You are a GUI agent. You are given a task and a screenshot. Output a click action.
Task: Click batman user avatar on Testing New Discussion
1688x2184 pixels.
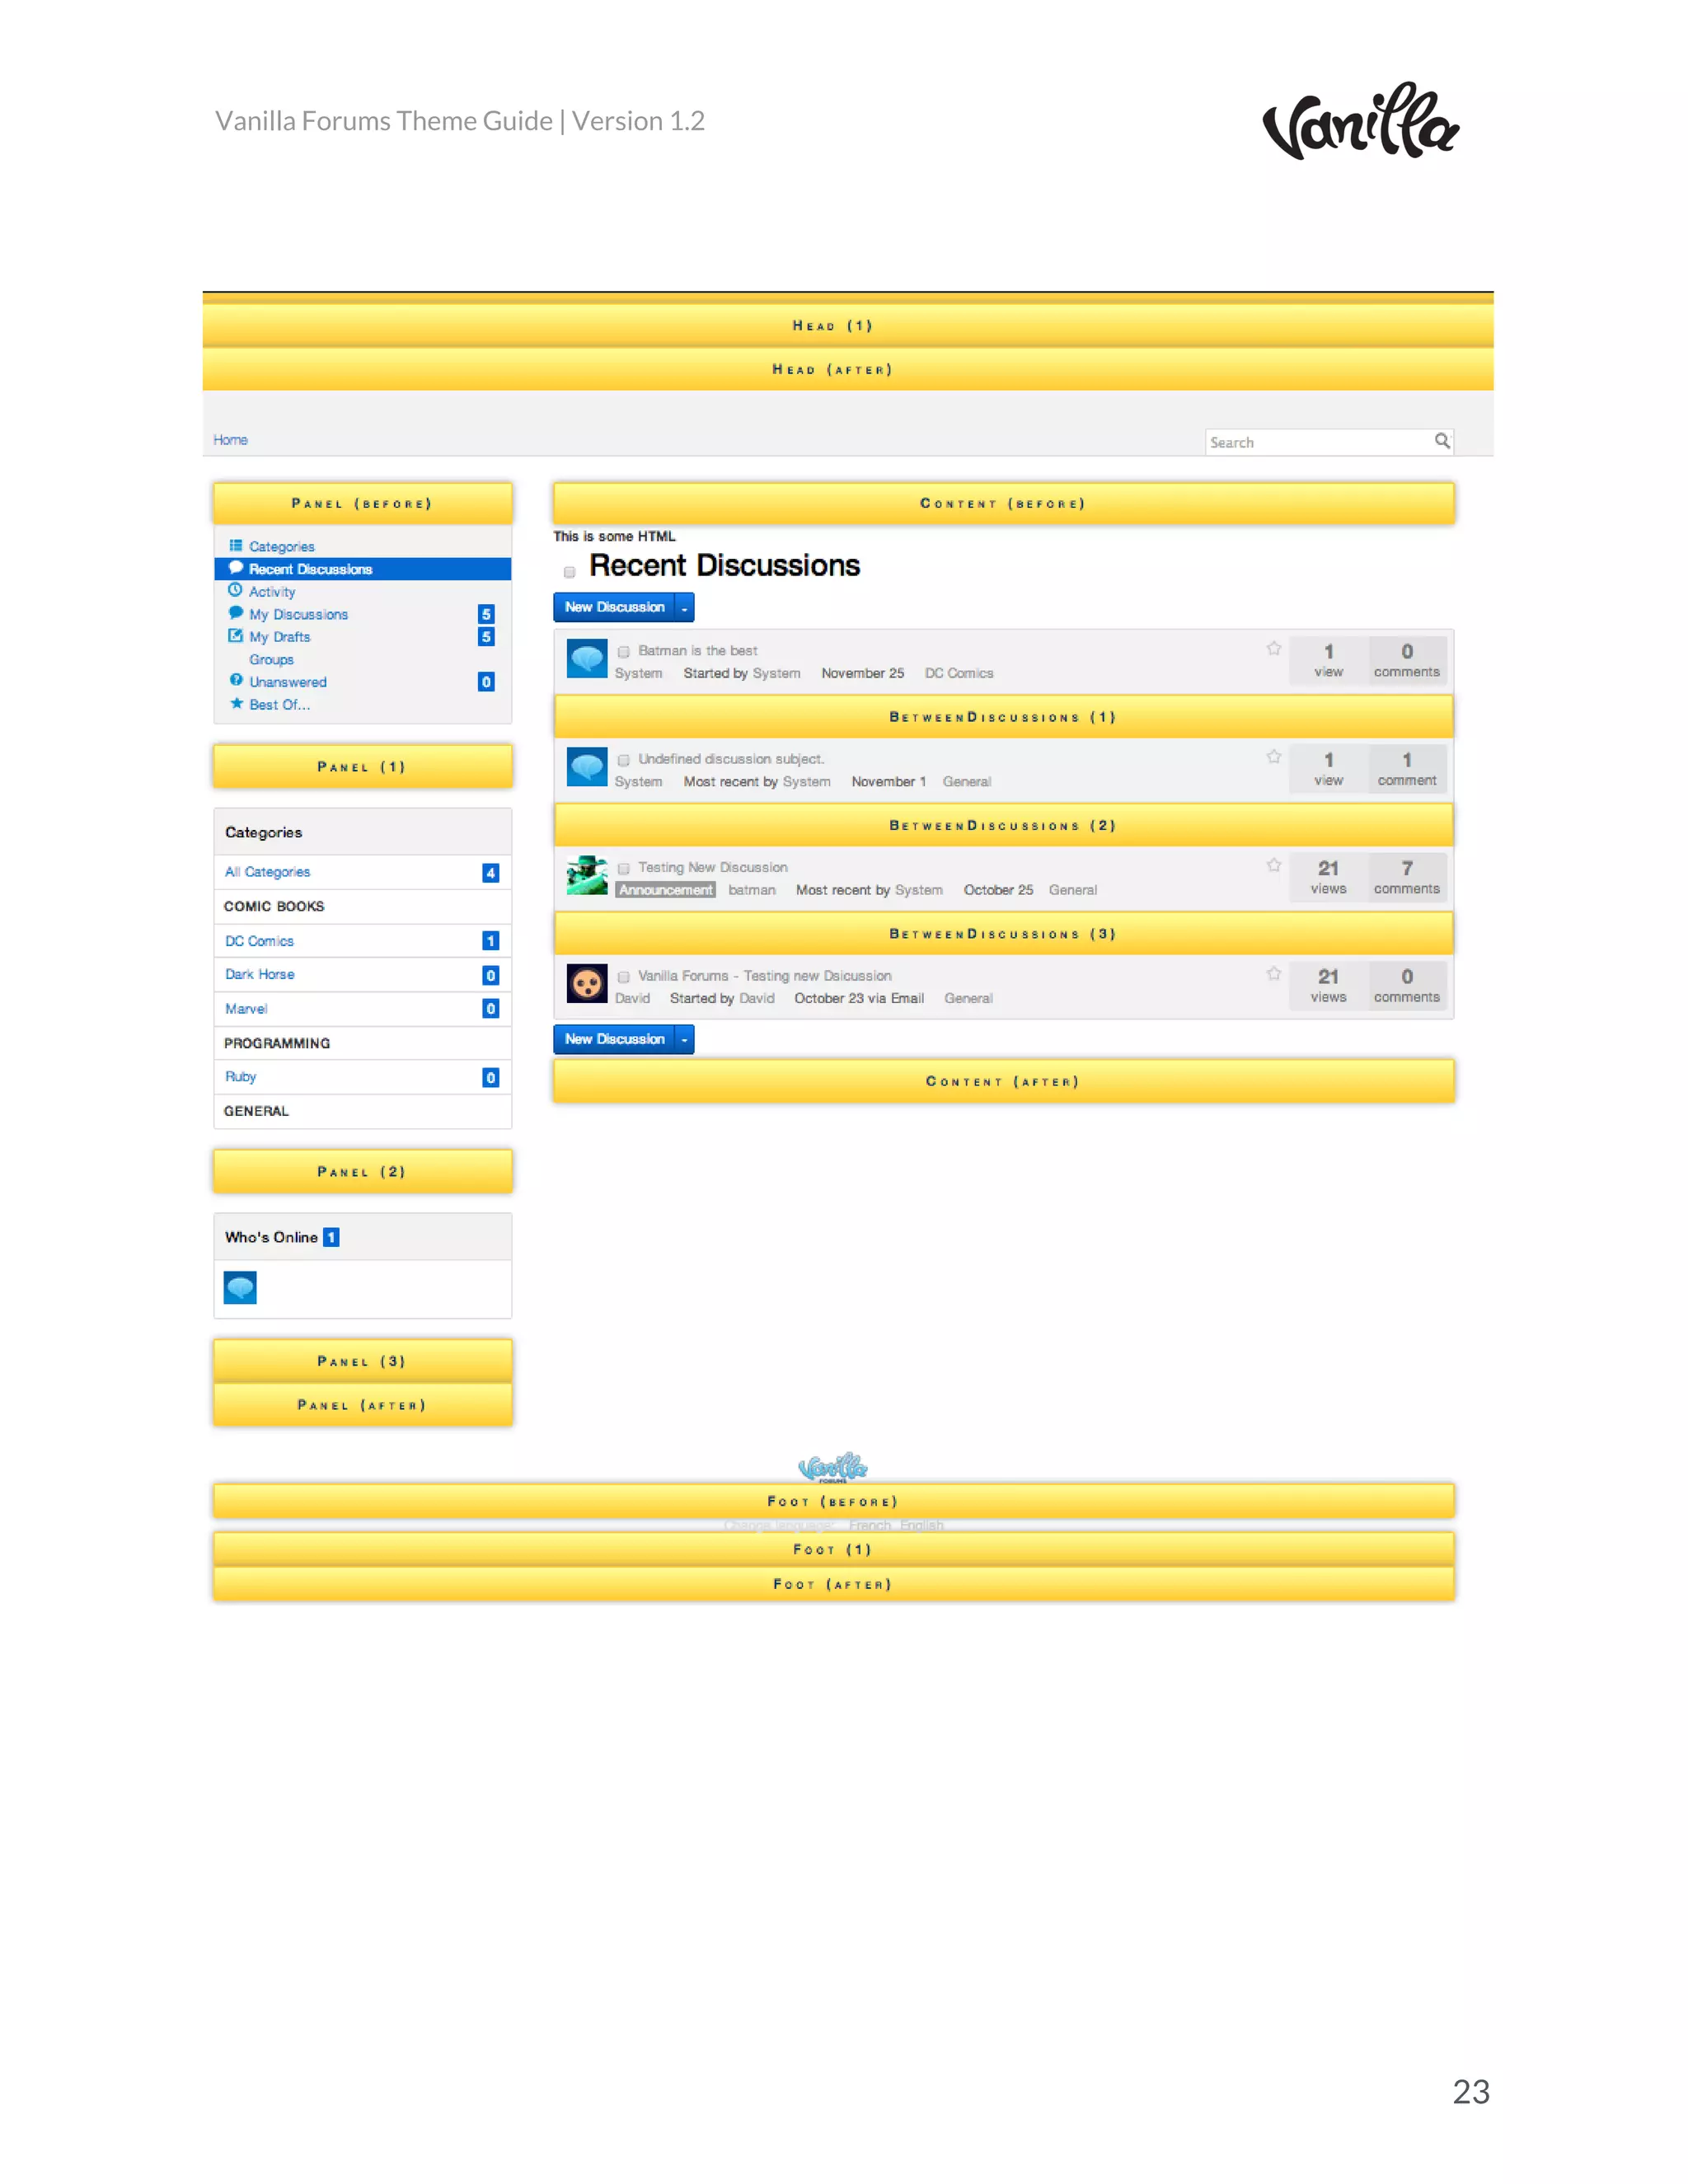pyautogui.click(x=587, y=875)
